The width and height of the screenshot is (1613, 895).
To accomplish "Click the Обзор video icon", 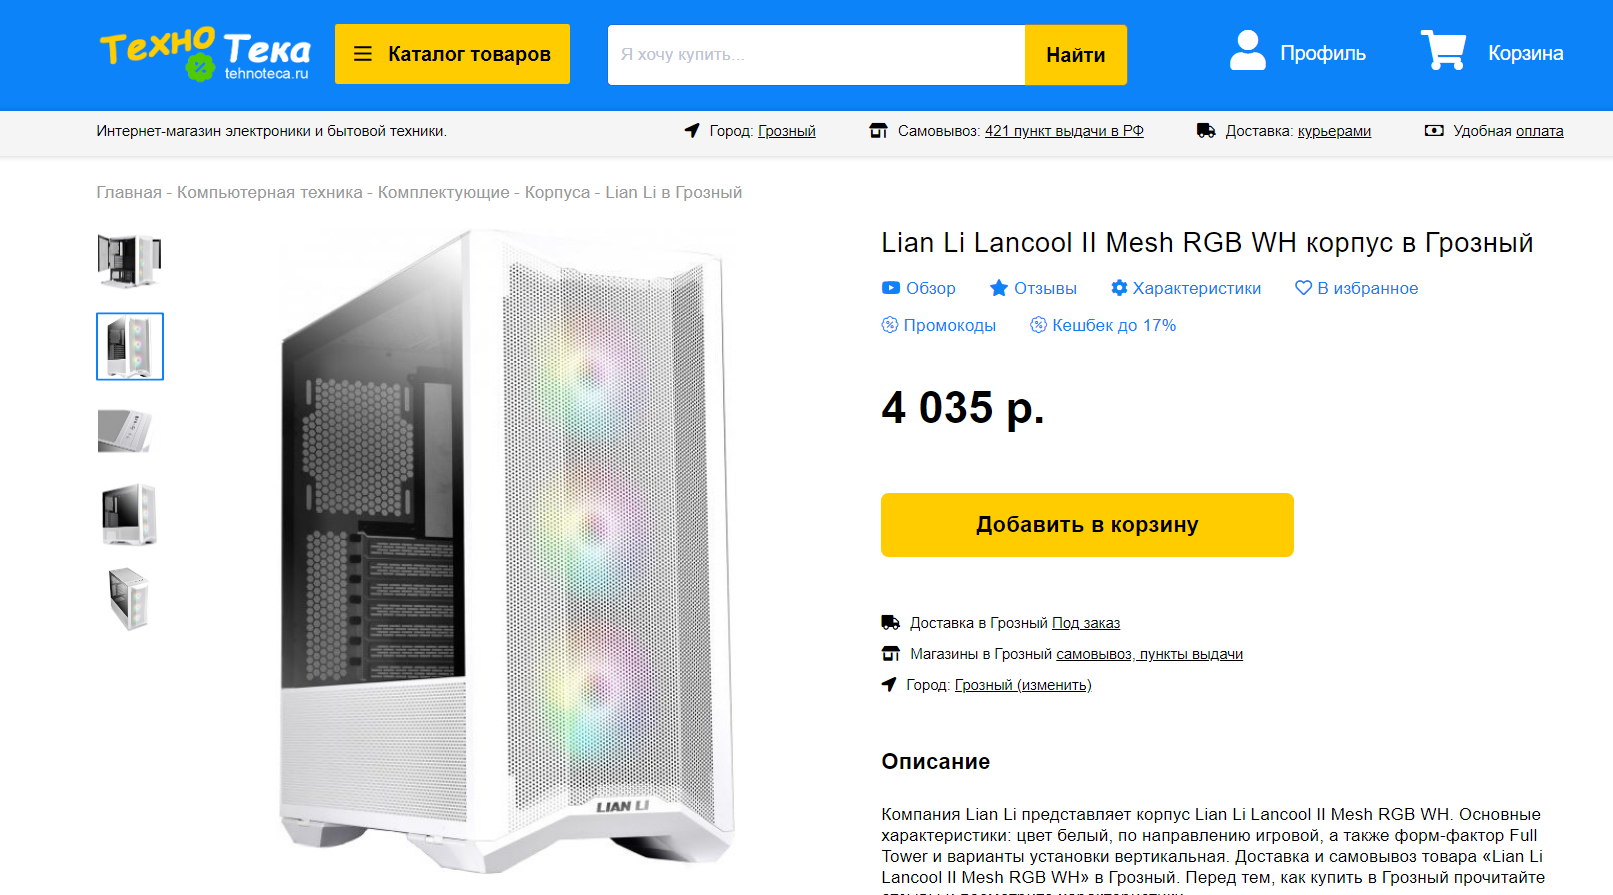I will pos(890,288).
